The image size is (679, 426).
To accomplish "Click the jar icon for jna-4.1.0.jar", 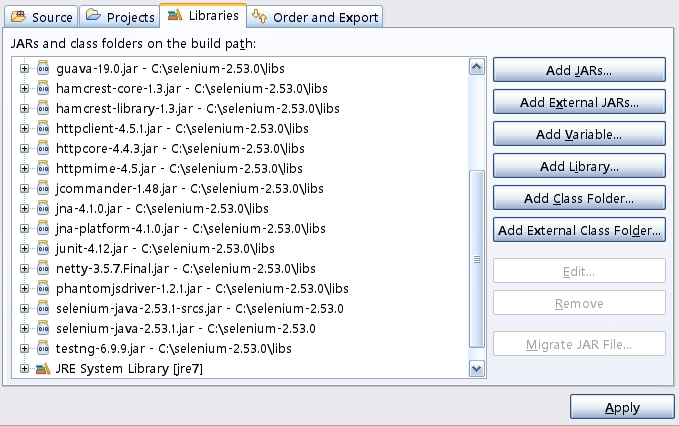I will point(43,208).
